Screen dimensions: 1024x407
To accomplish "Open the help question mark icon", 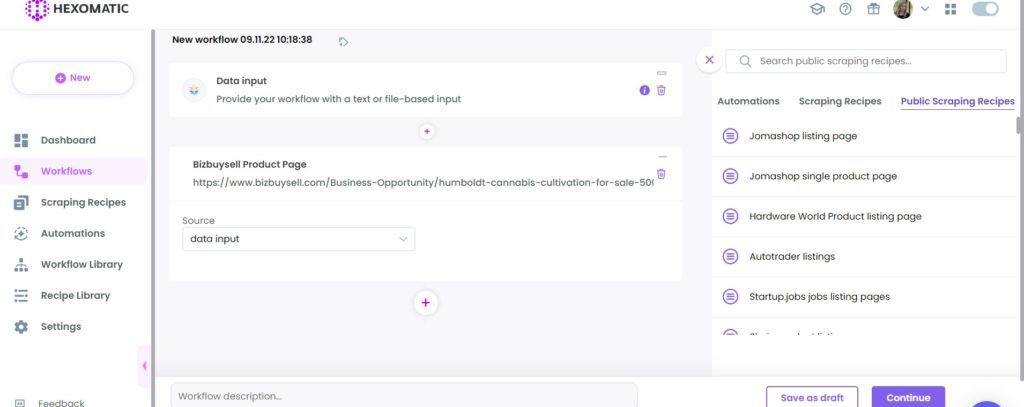I will [845, 9].
